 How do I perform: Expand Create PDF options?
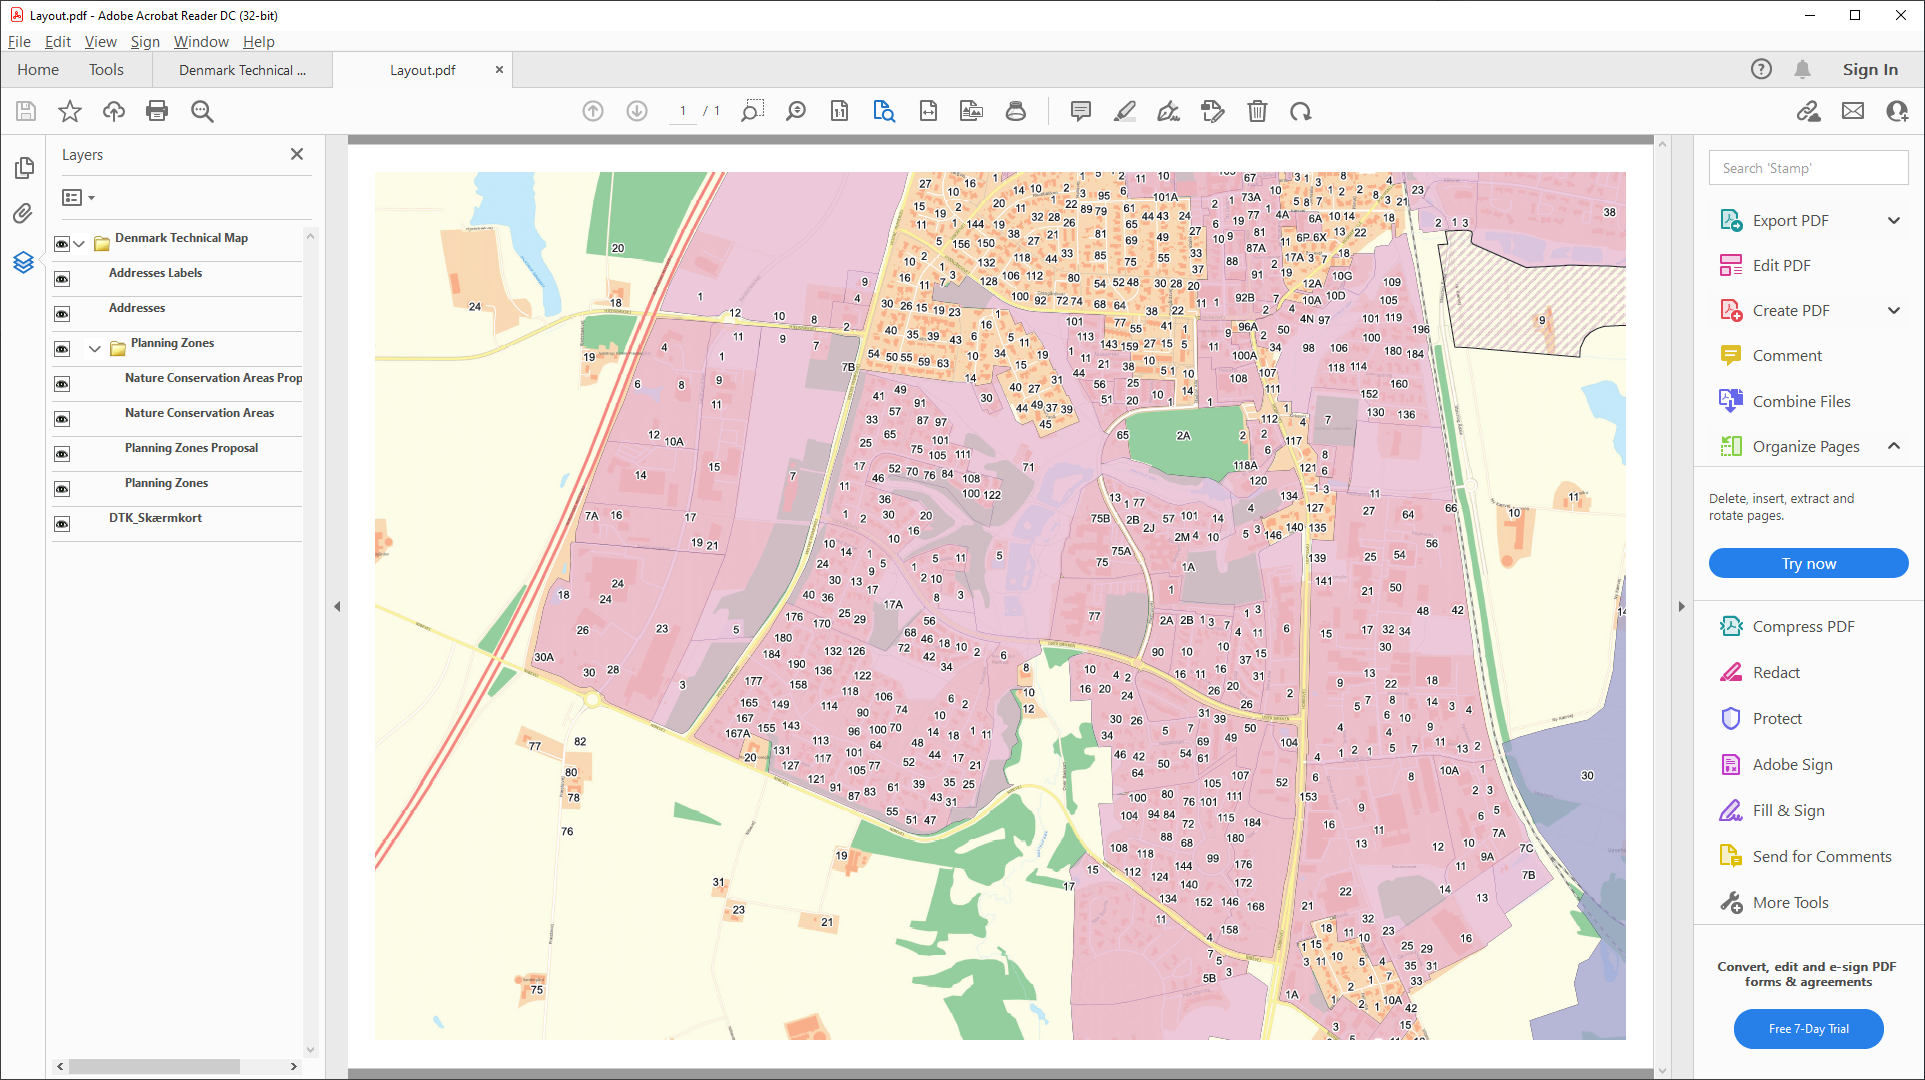[x=1894, y=310]
